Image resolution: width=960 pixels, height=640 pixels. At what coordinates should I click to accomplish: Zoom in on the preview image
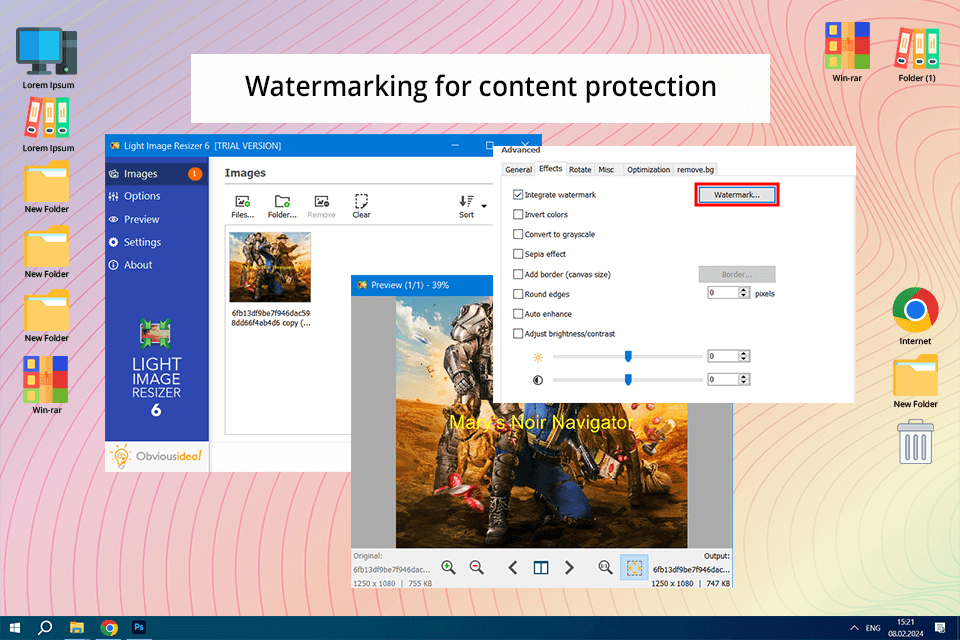pyautogui.click(x=448, y=568)
